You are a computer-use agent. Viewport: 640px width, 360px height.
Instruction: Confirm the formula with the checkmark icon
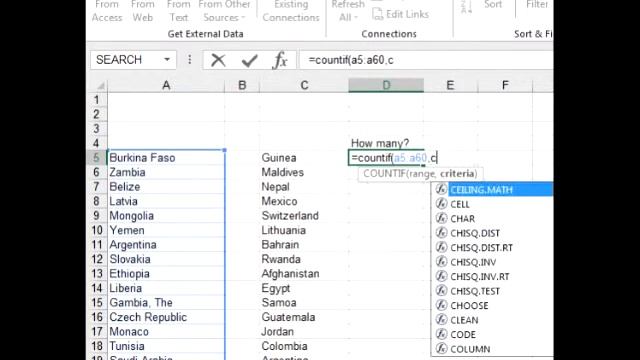tap(249, 60)
